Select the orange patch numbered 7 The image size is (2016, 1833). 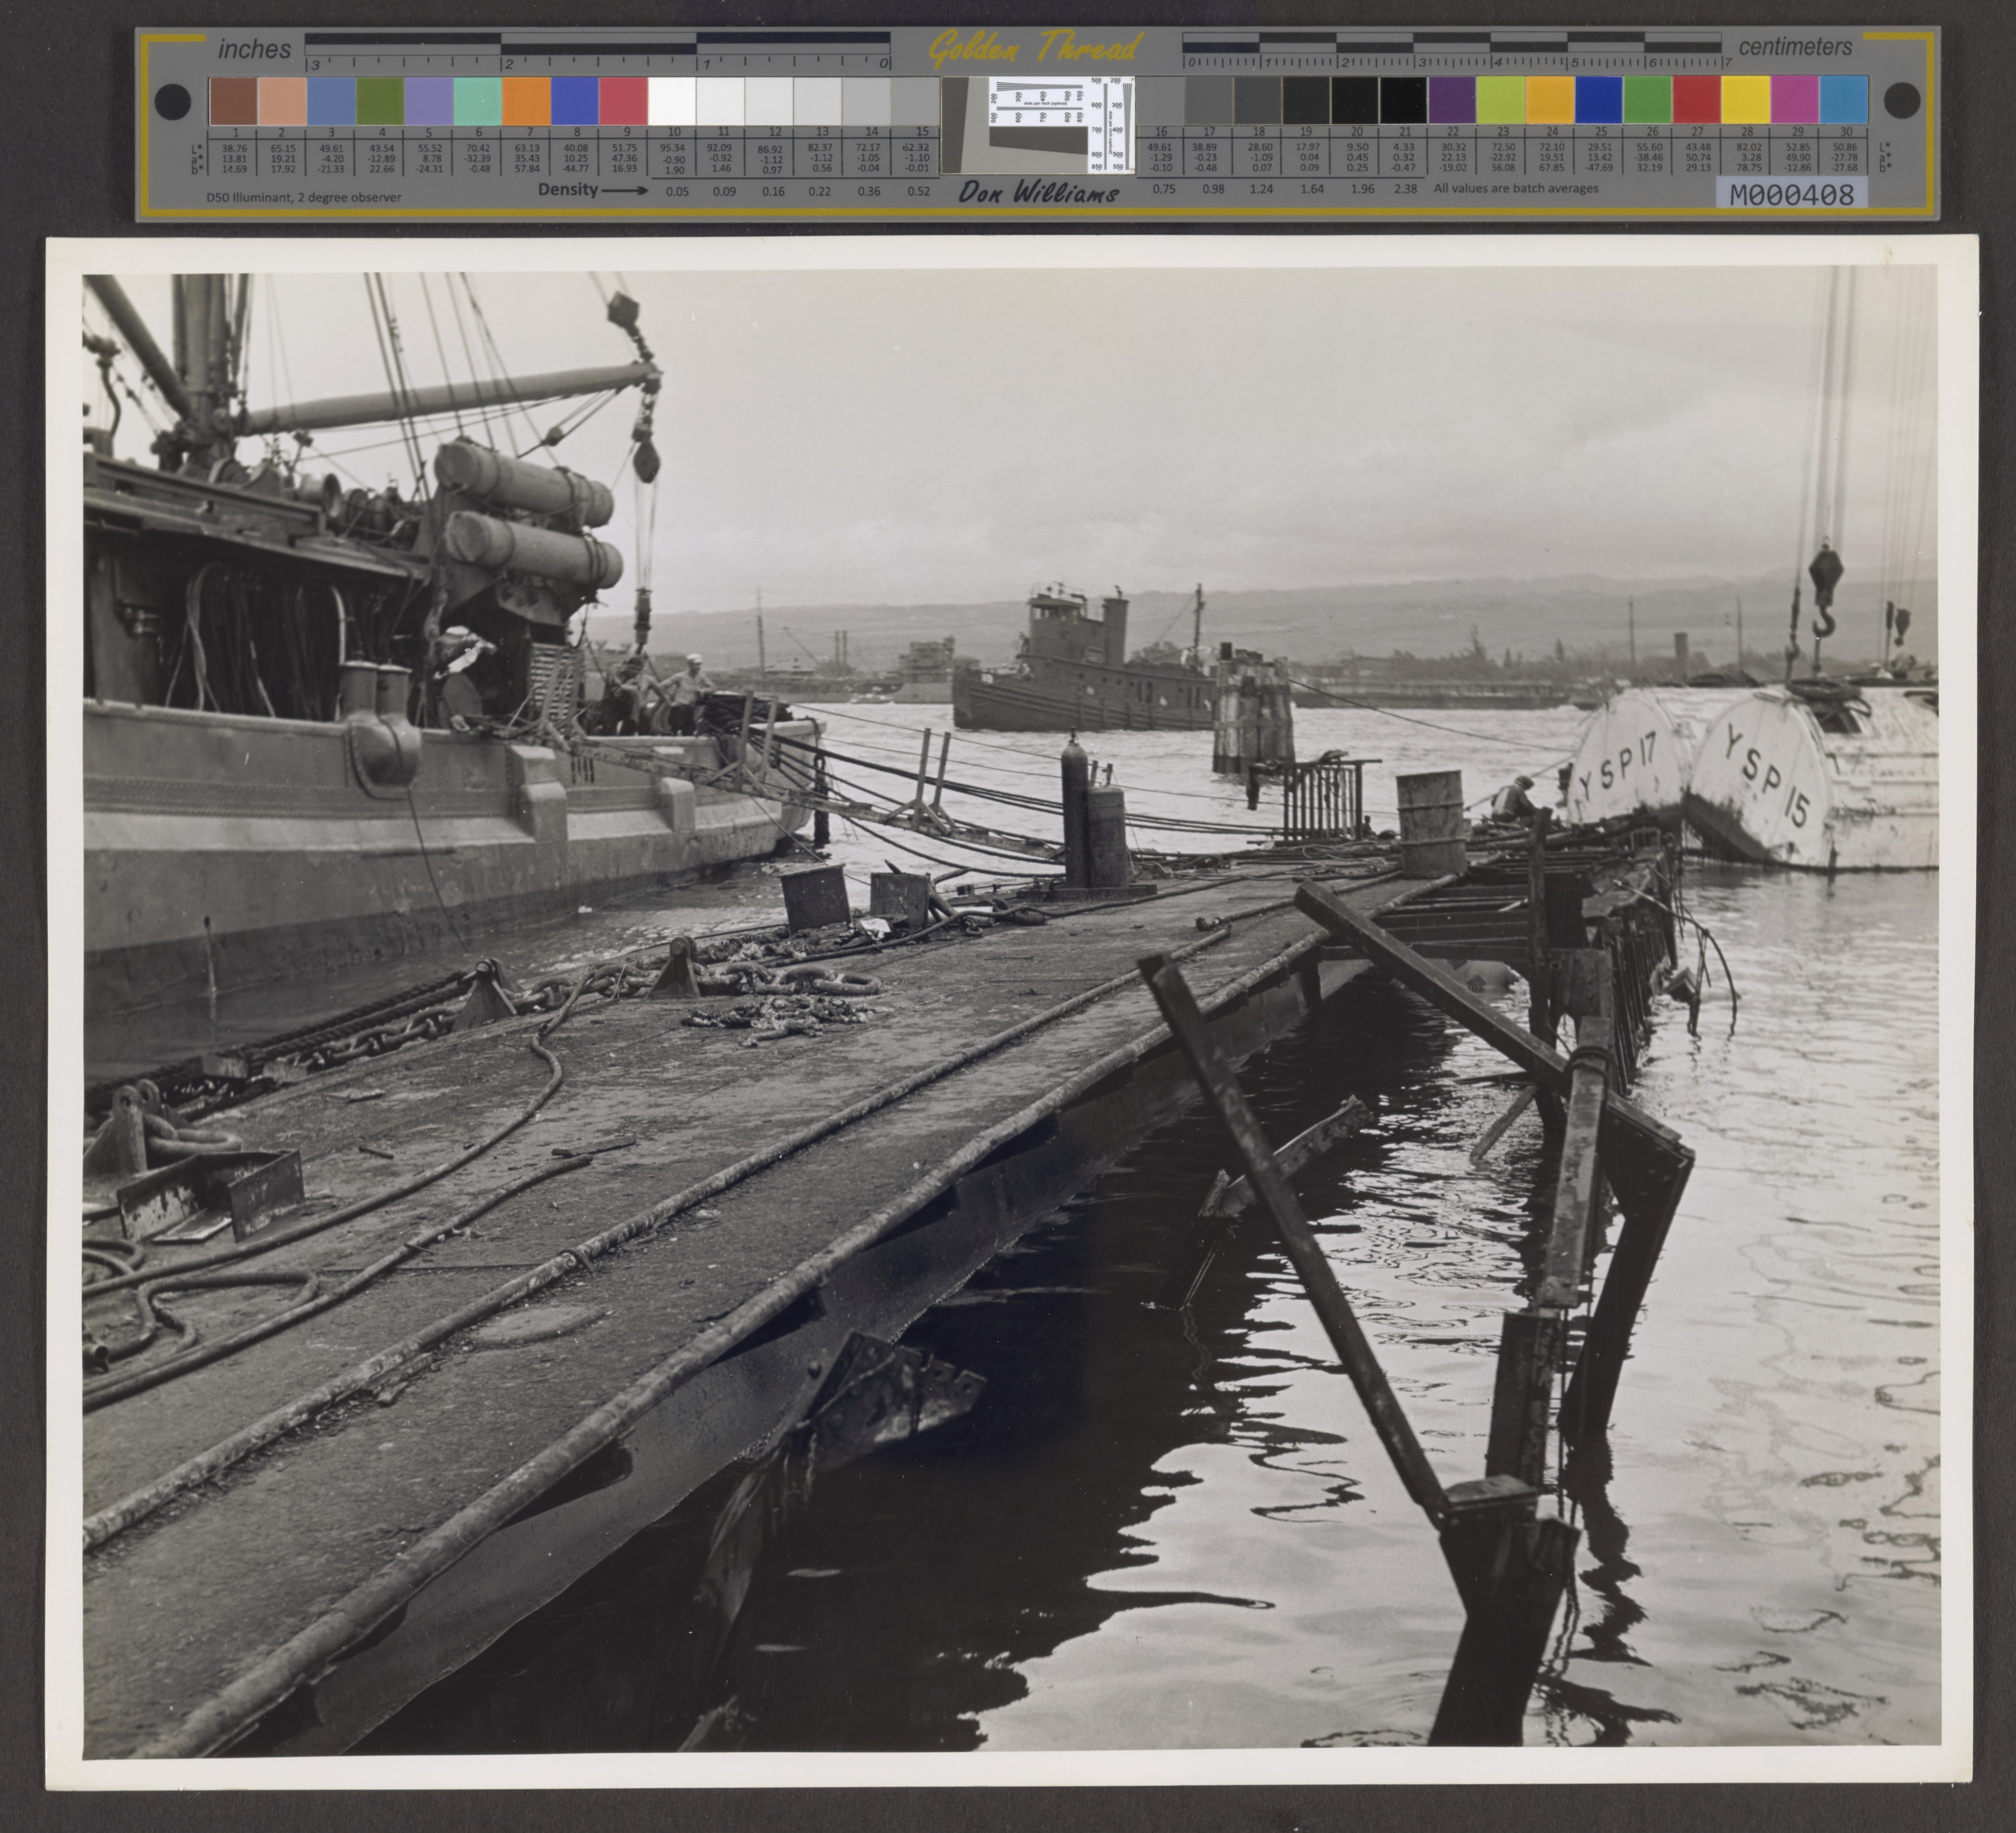coord(526,101)
